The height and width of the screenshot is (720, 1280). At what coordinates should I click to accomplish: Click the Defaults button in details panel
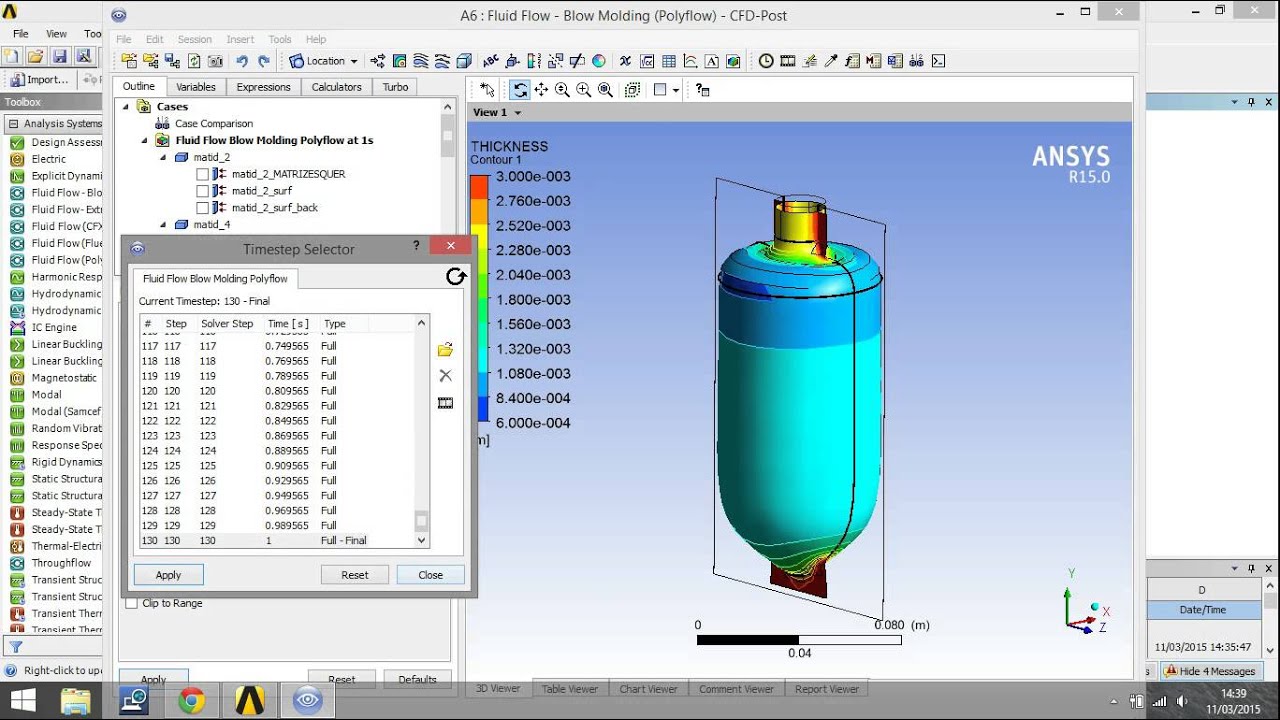coord(417,679)
